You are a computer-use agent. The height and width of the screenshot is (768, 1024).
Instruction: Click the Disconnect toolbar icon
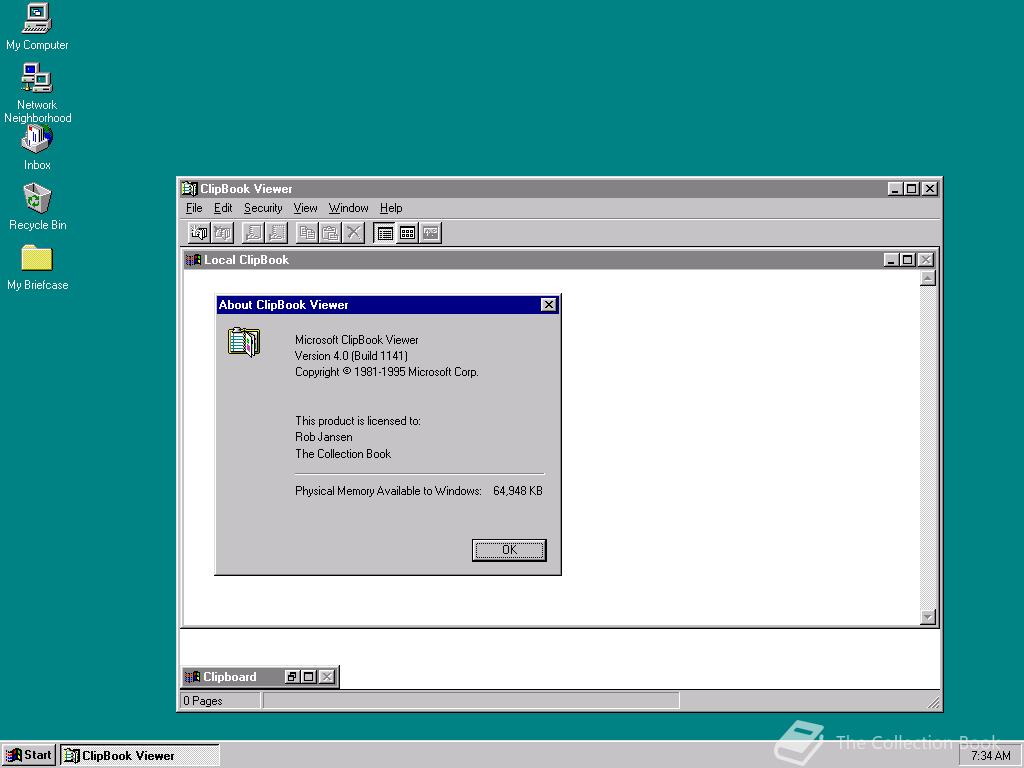[x=222, y=232]
